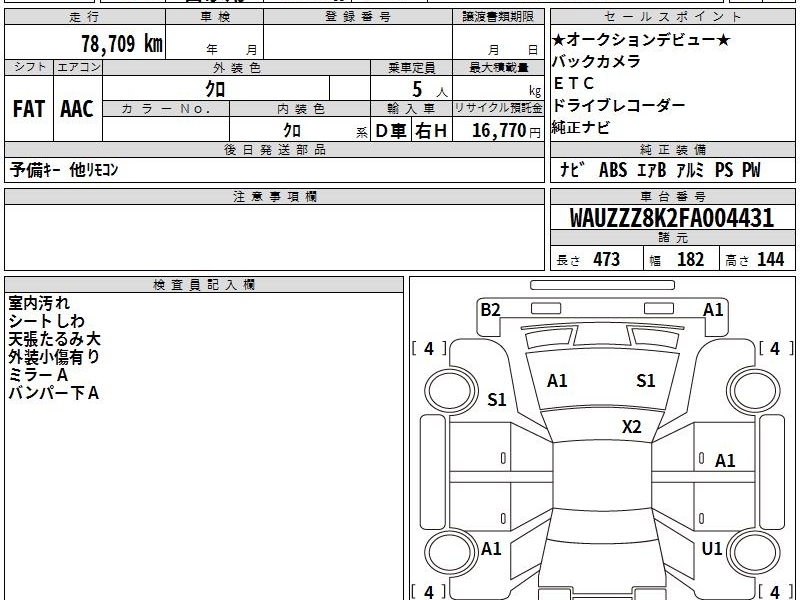
Task: Click the 内装色 header
Action: [300, 109]
